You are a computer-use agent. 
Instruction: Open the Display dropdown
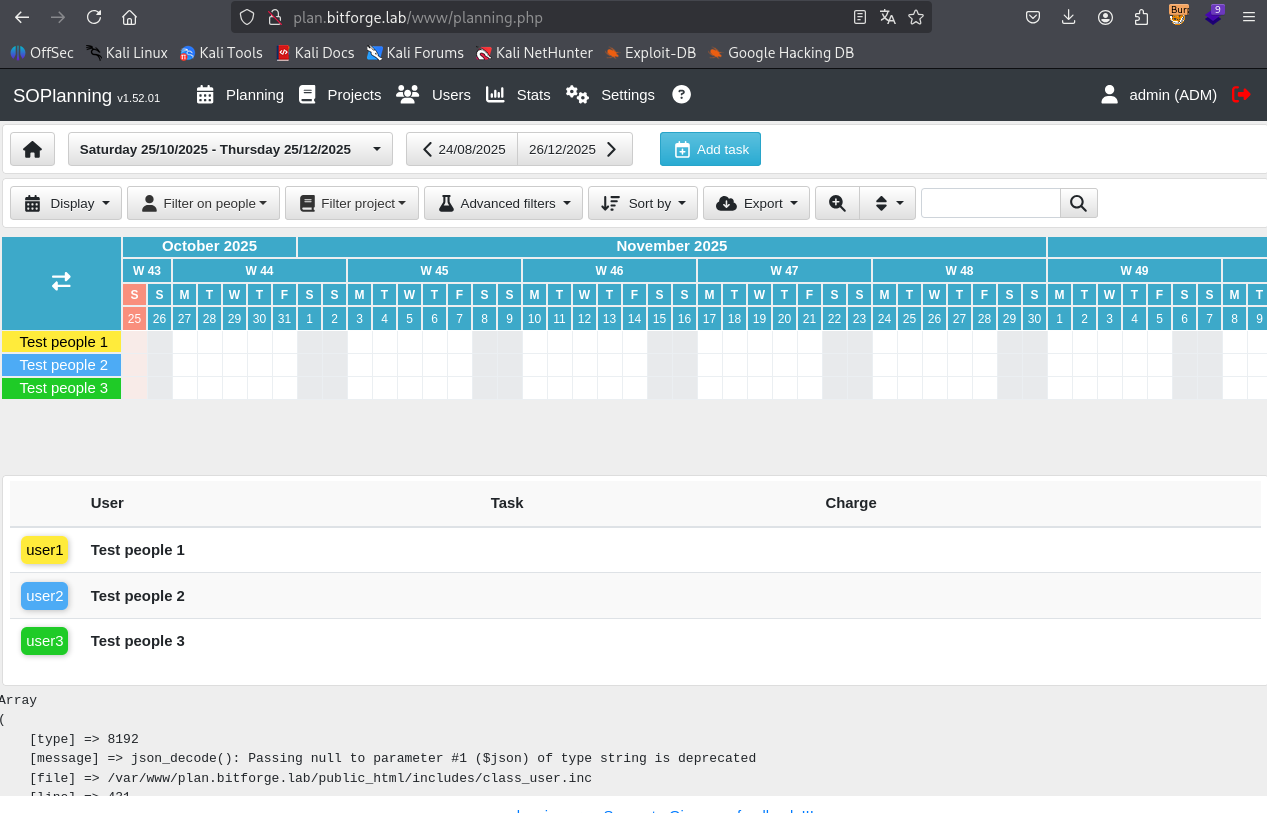point(66,203)
